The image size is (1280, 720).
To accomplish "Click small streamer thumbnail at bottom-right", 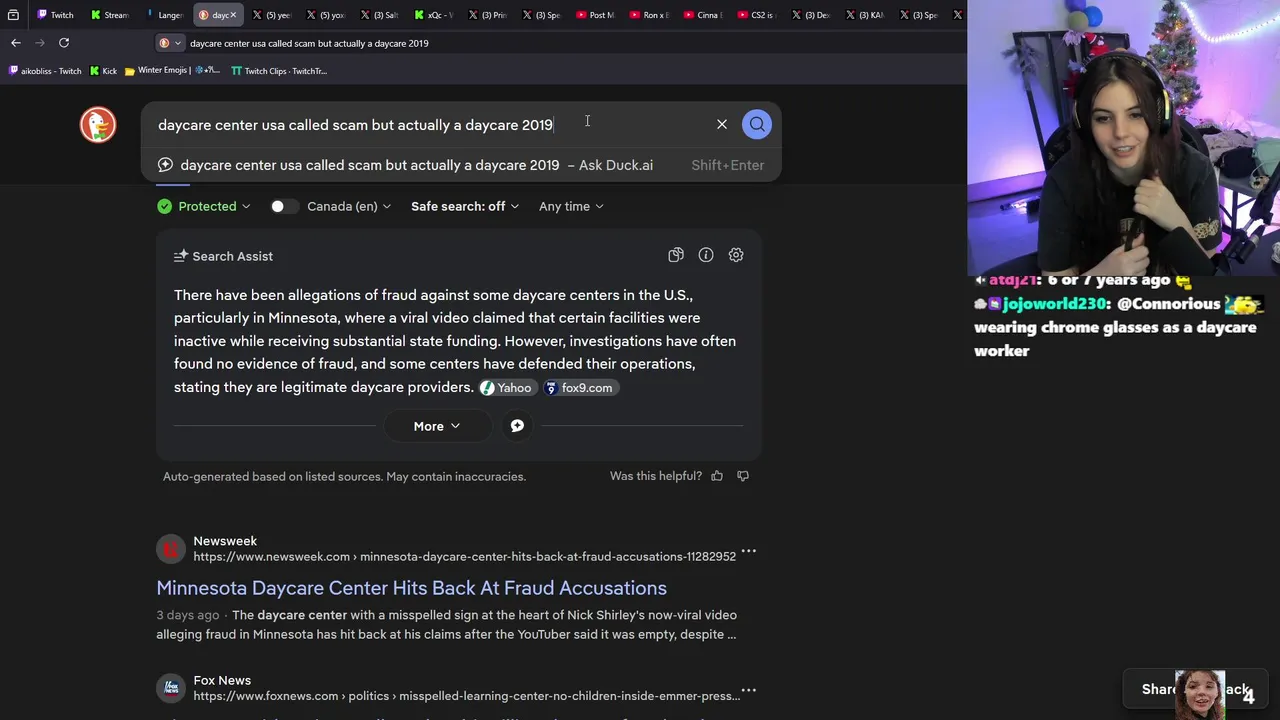I will (1200, 695).
